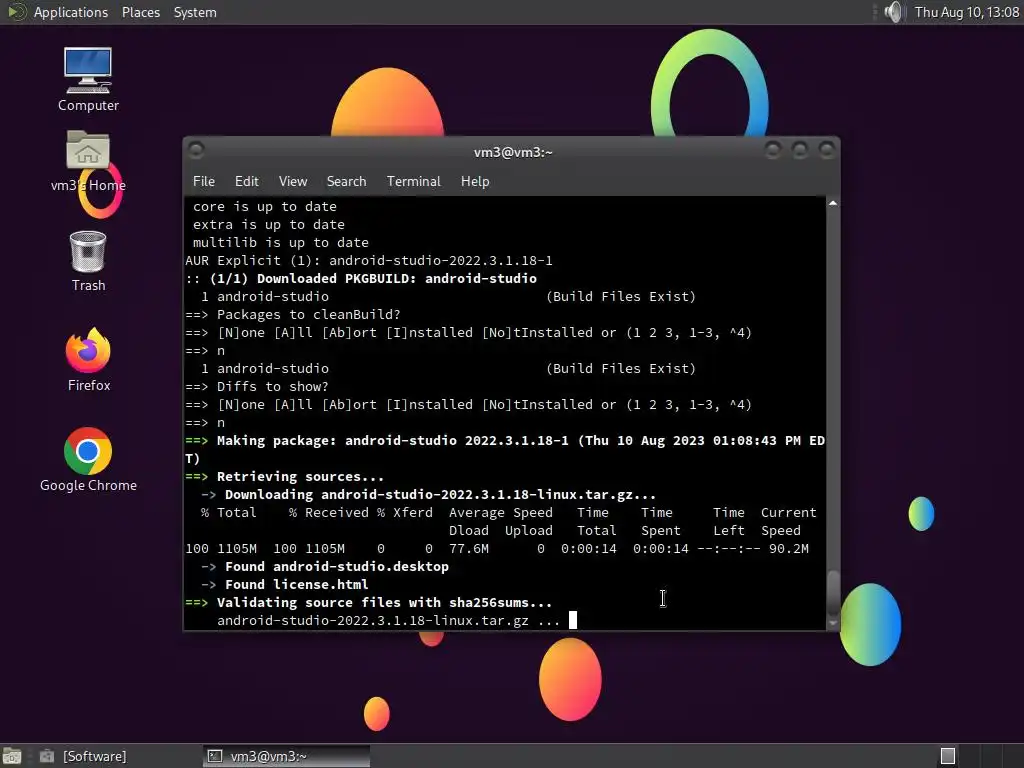This screenshot has height=768, width=1024.
Task: Click the terminal scrollbar down arrow
Action: tap(833, 623)
